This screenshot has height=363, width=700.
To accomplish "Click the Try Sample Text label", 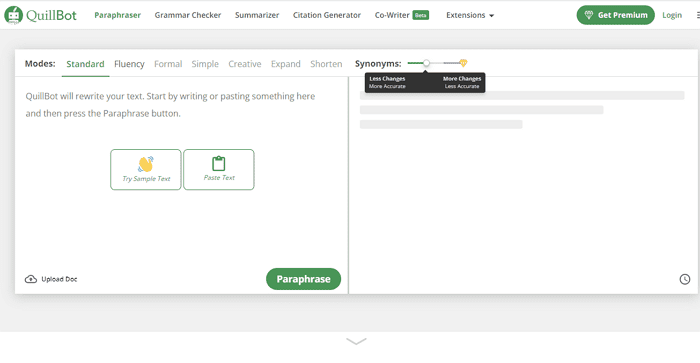I will pos(146,179).
